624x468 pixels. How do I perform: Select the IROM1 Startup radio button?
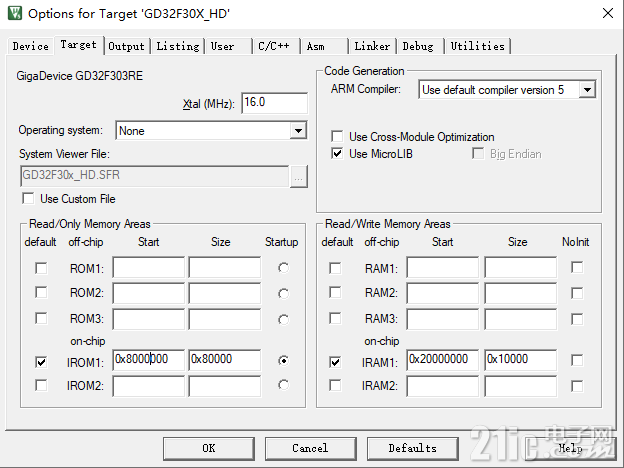(x=283, y=361)
